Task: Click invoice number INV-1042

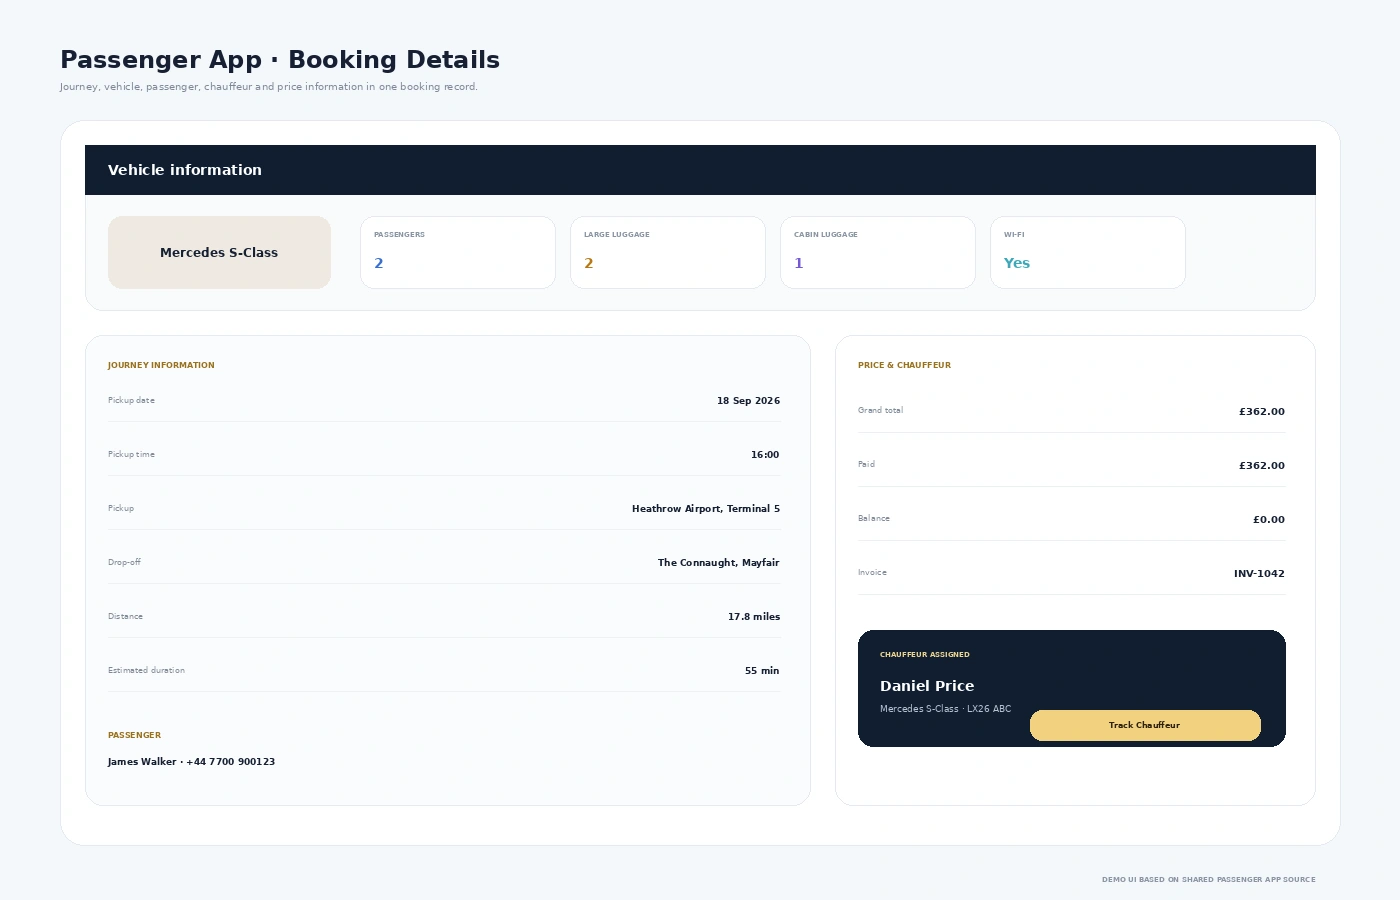Action: tap(1259, 574)
